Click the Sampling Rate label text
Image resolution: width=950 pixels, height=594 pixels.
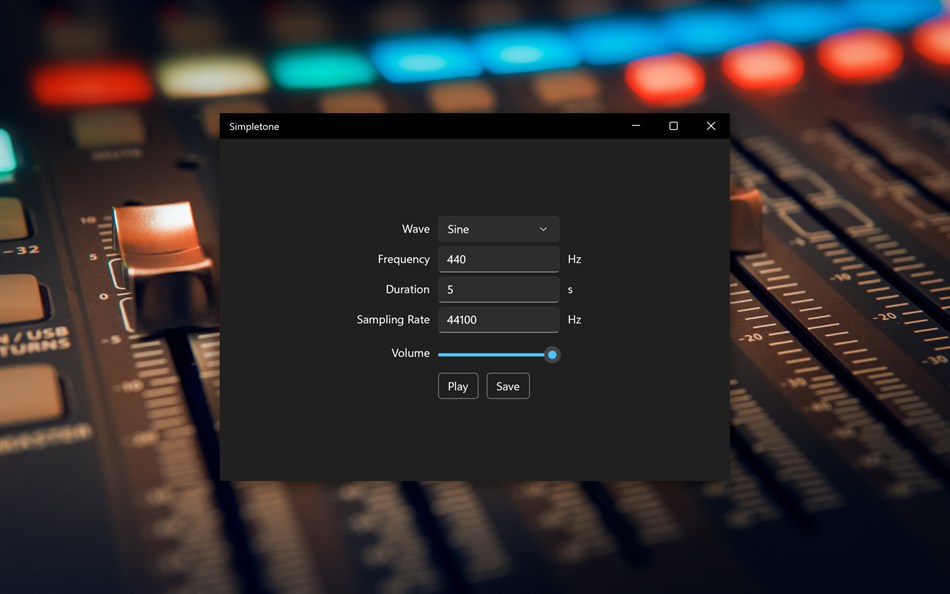tap(393, 320)
